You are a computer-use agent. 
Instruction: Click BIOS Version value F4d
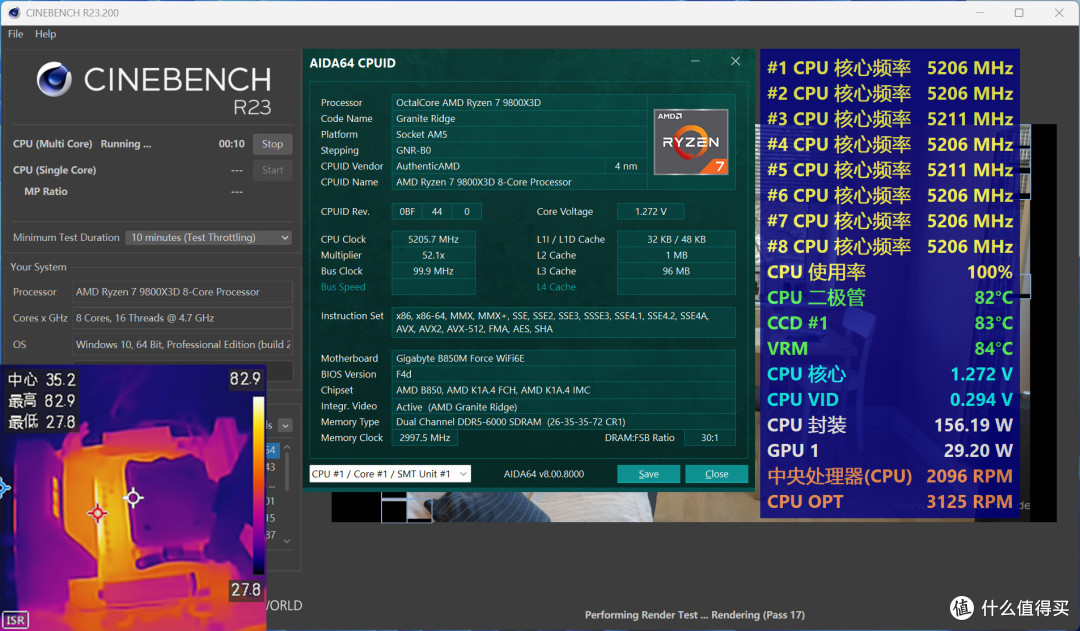404,374
